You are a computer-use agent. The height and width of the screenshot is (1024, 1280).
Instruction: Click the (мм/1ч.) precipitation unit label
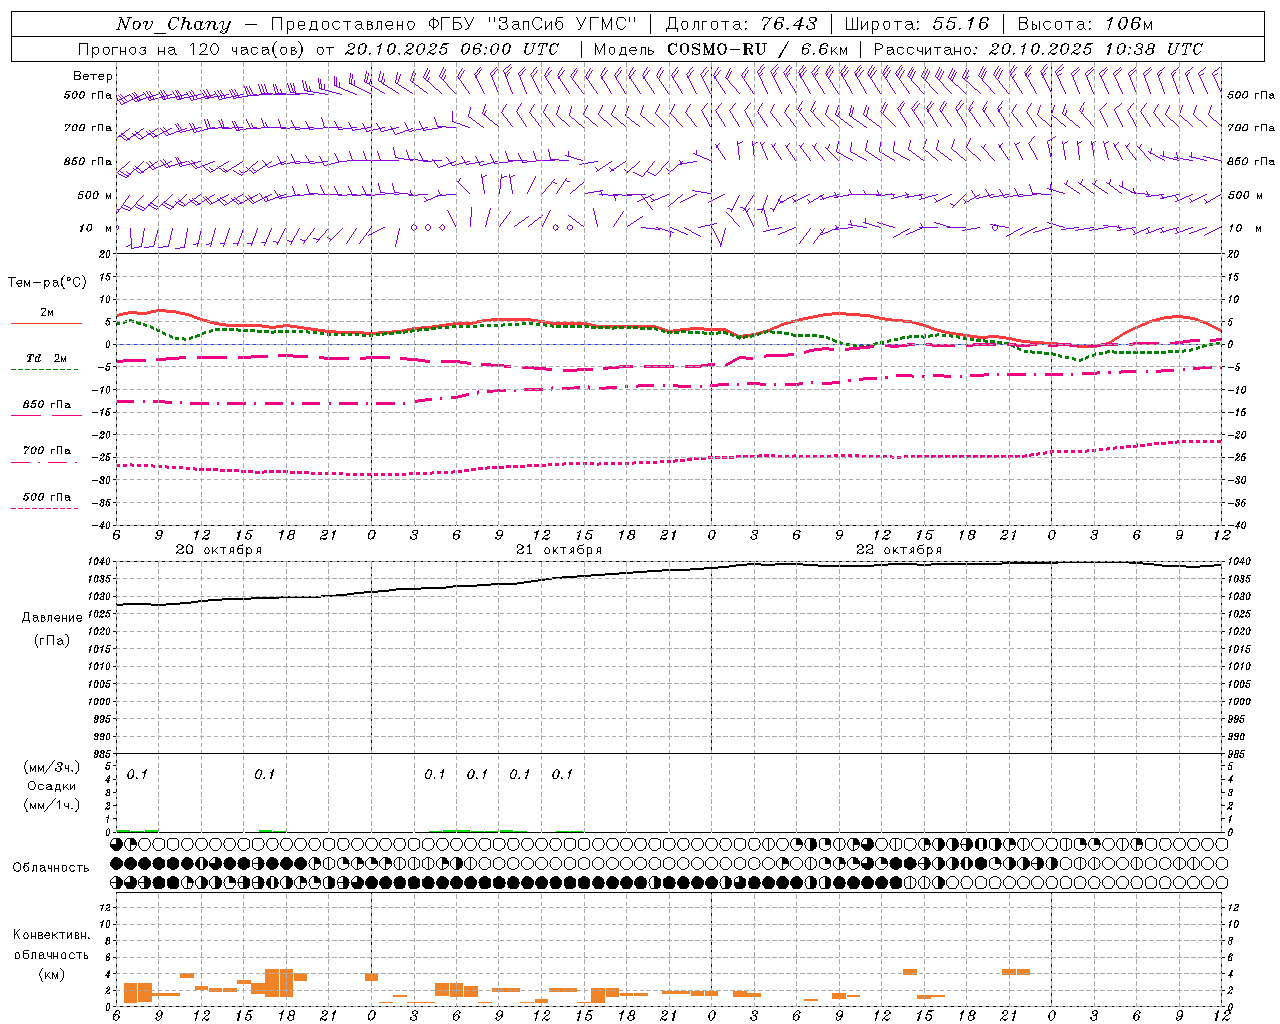coord(52,805)
